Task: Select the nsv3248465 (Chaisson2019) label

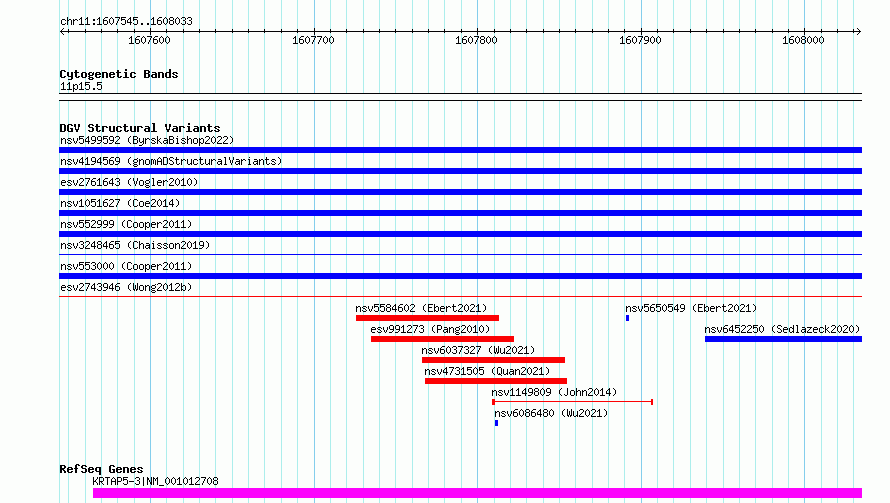Action: [x=135, y=245]
